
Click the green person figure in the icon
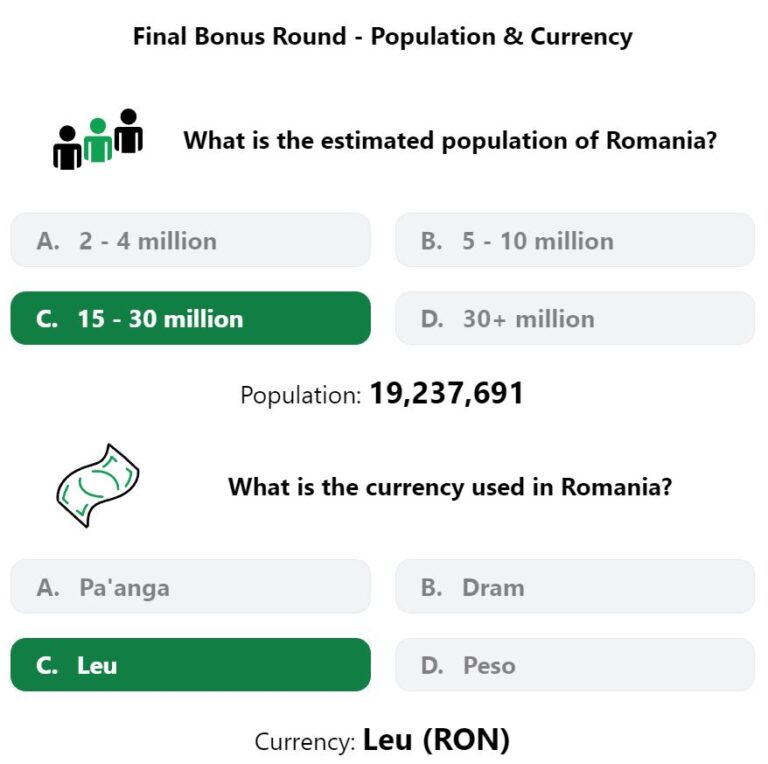98,140
